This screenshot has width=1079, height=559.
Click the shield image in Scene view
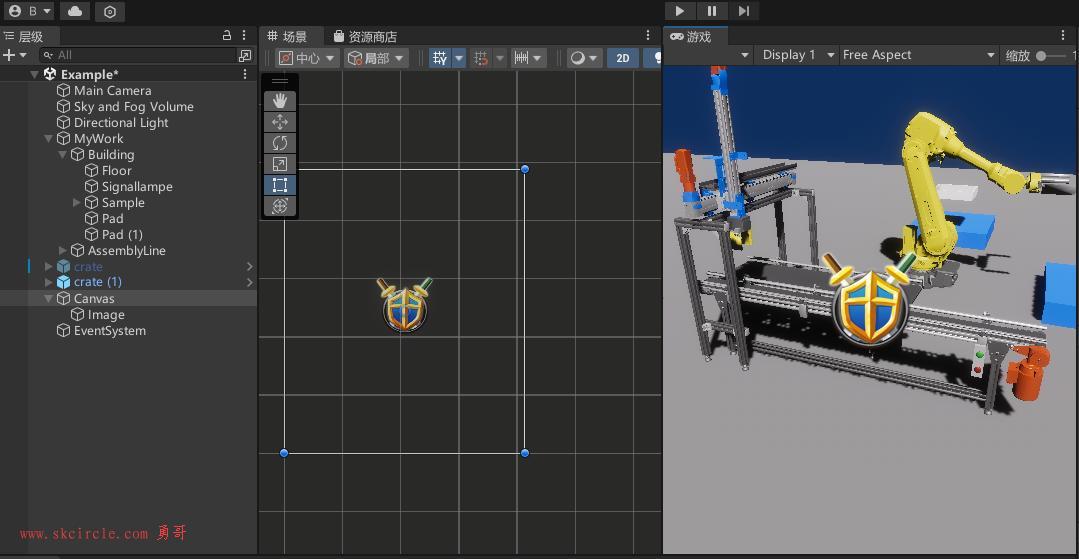405,304
